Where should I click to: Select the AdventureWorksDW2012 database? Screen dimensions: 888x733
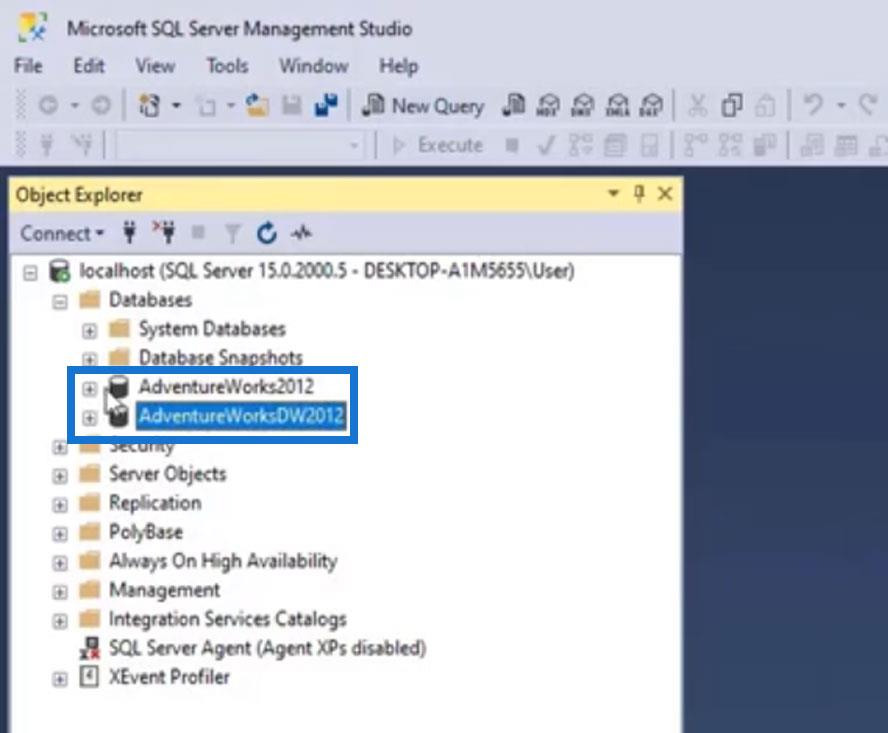pos(241,416)
